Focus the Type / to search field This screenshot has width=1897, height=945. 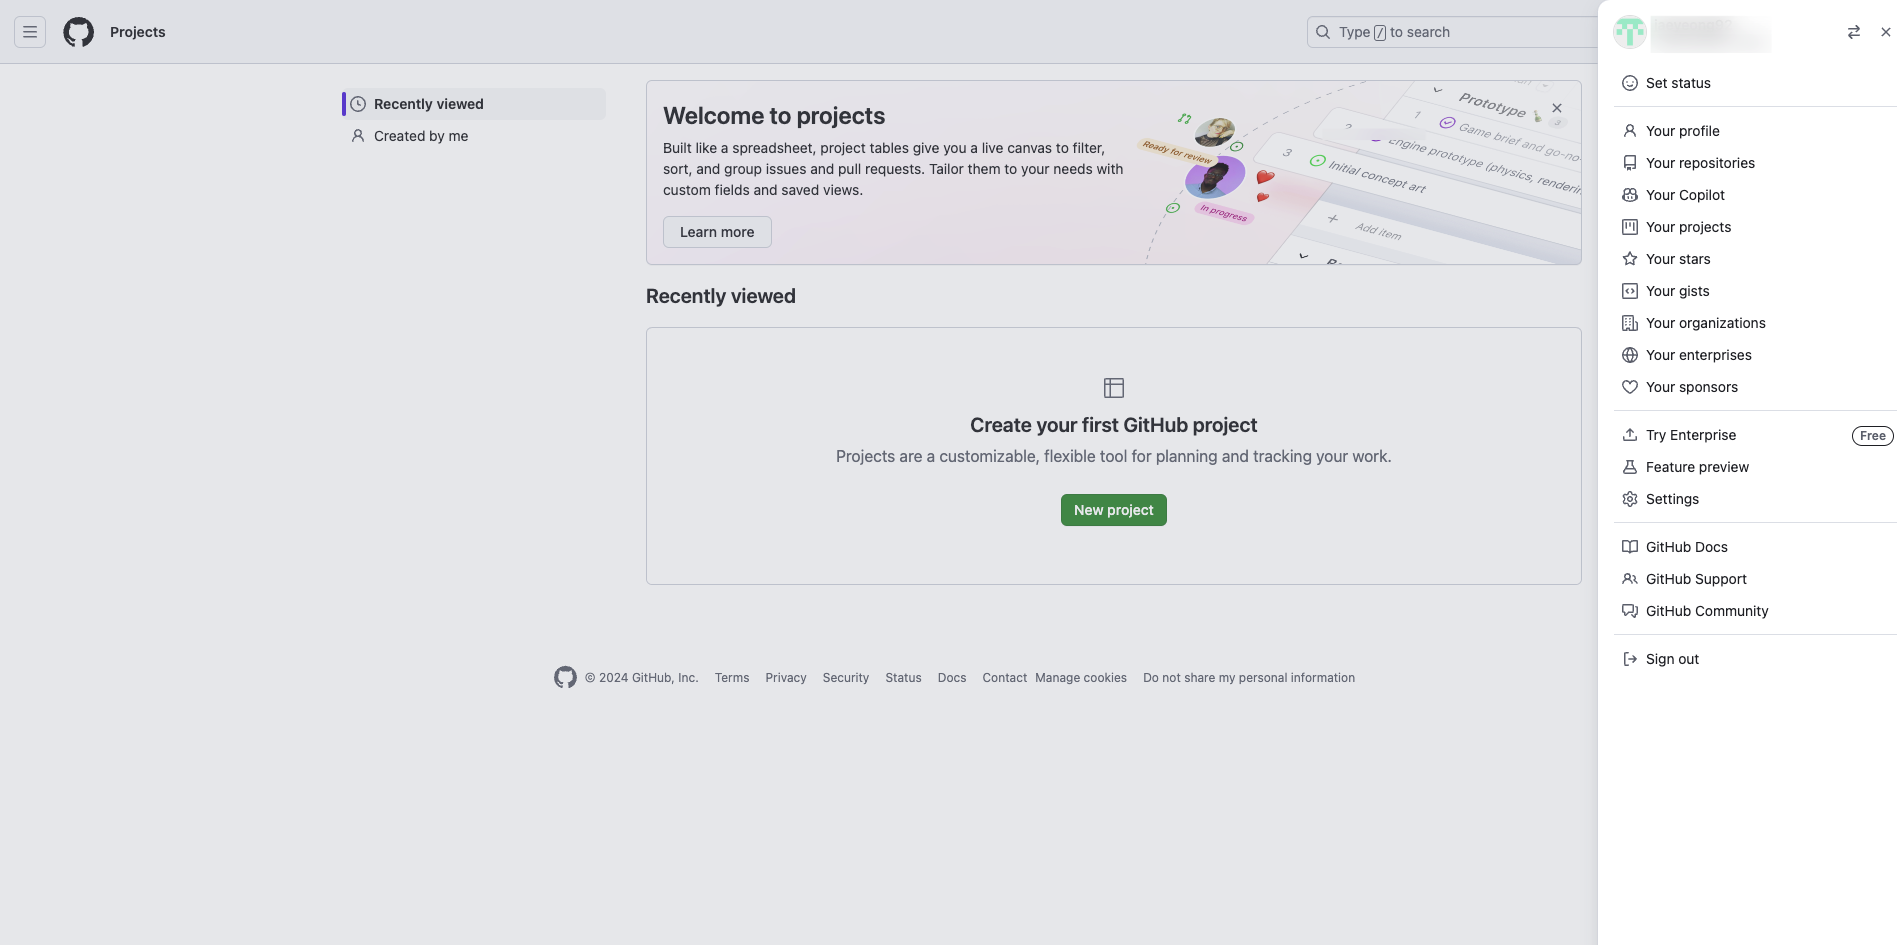click(1450, 32)
